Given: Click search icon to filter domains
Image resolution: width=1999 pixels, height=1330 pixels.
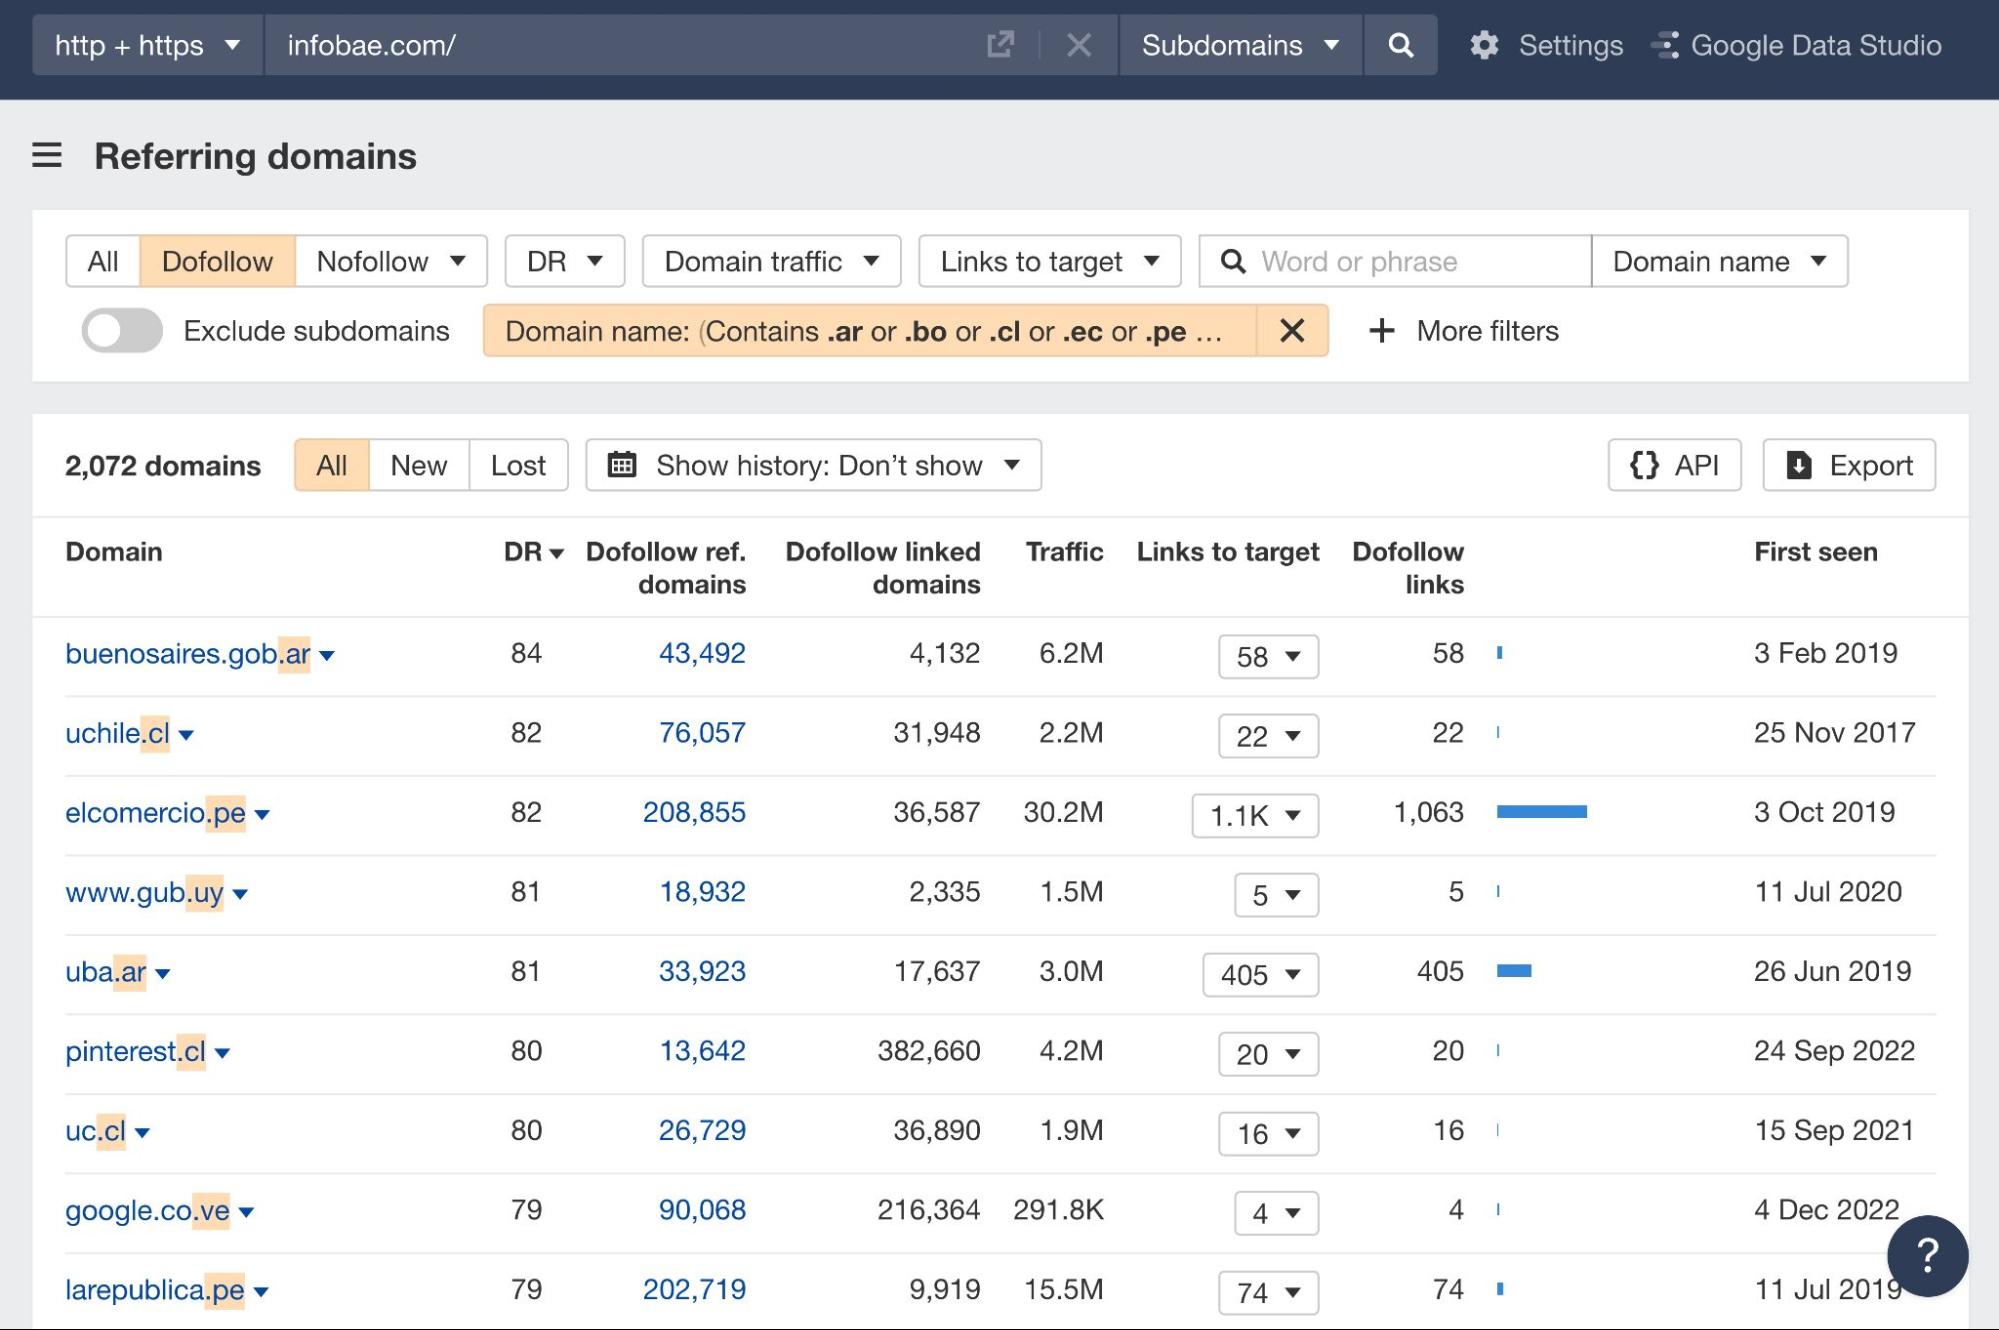Looking at the screenshot, I should 1235,260.
